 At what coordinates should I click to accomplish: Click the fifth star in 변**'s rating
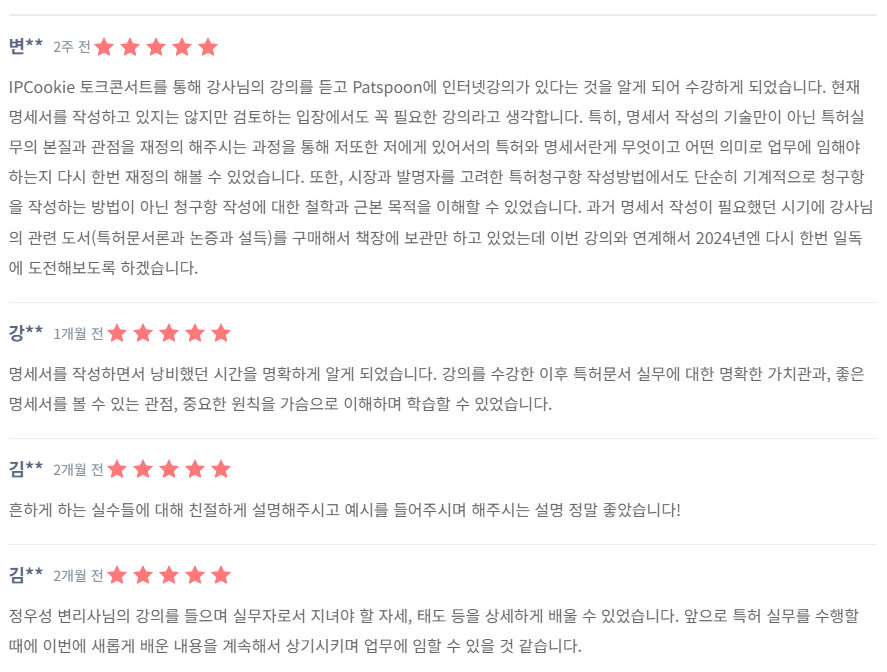click(208, 47)
